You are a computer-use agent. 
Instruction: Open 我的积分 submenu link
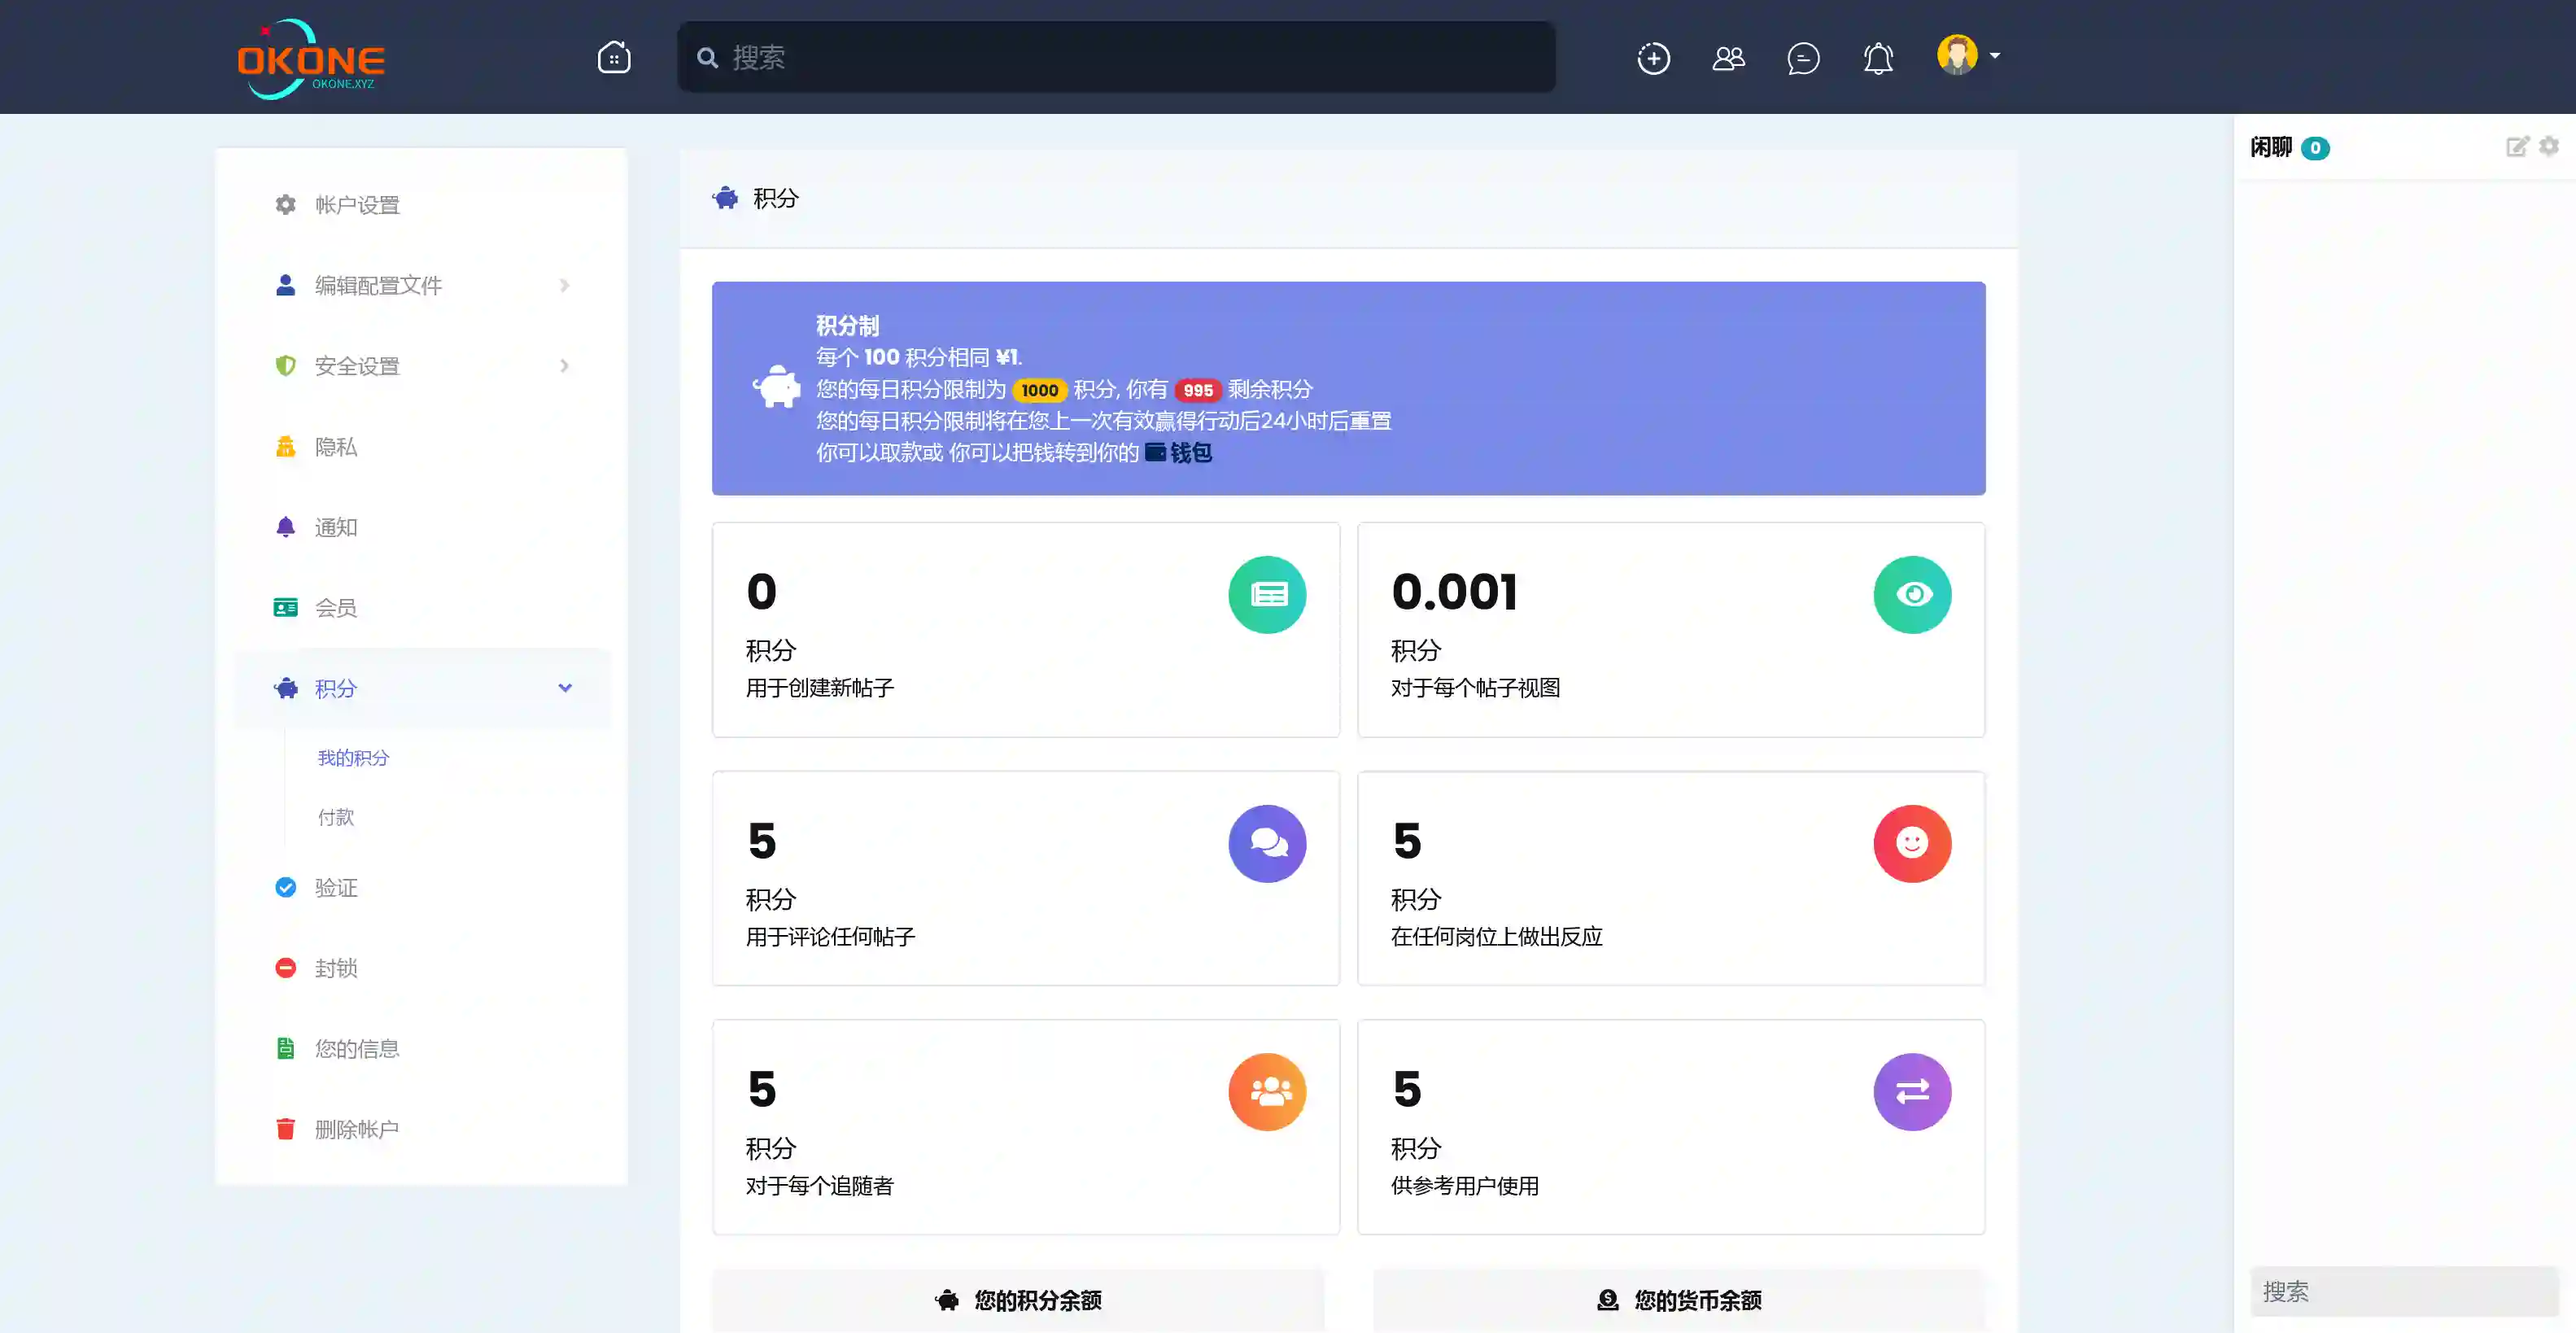pyautogui.click(x=353, y=758)
